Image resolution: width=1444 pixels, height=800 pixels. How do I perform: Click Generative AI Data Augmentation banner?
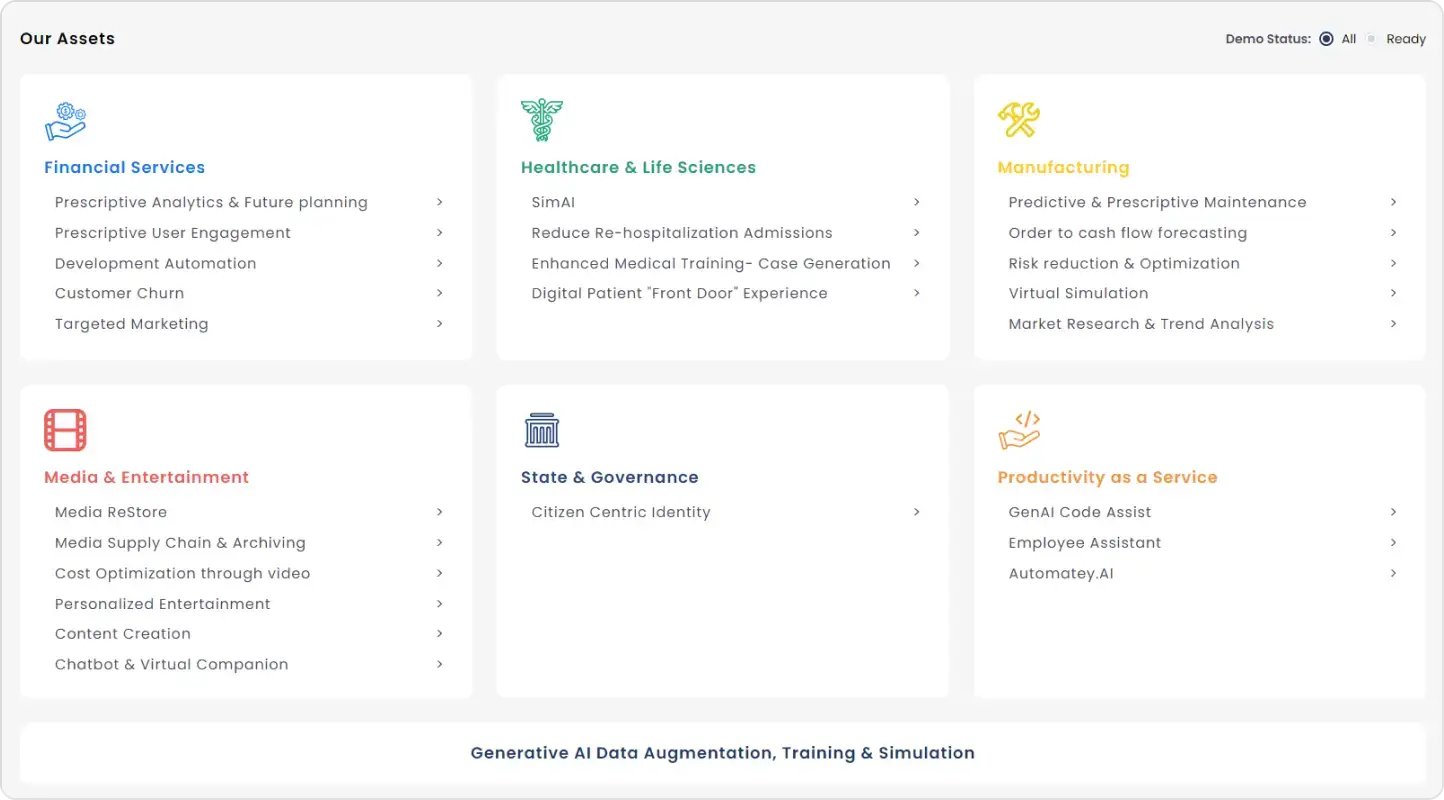pyautogui.click(x=722, y=753)
